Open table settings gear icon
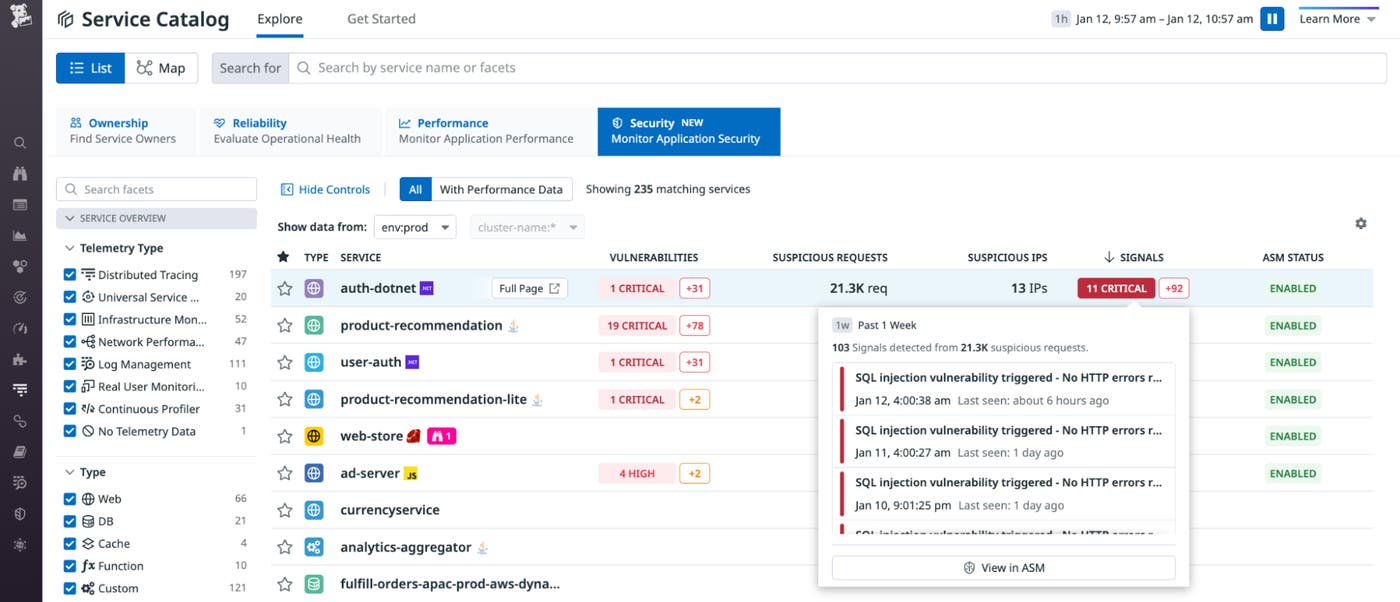 click(1361, 224)
